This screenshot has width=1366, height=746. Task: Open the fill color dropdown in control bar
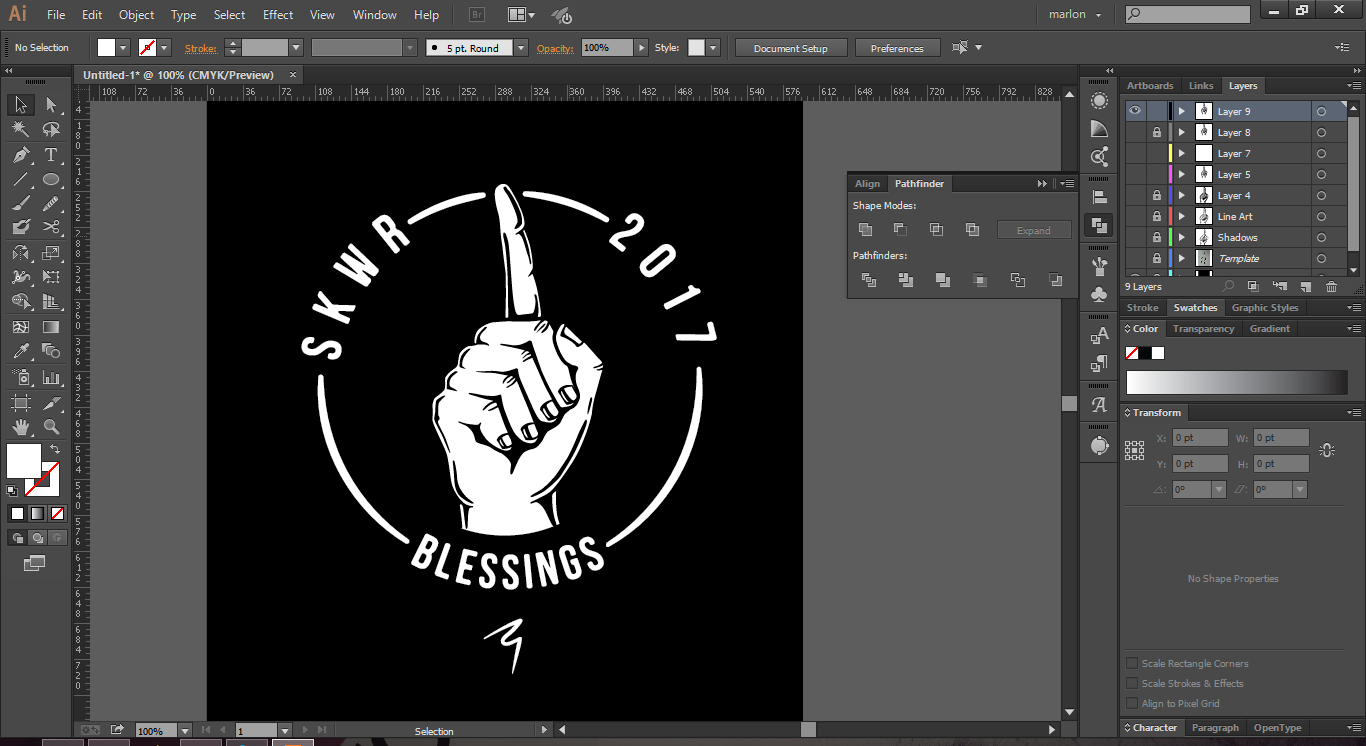124,48
